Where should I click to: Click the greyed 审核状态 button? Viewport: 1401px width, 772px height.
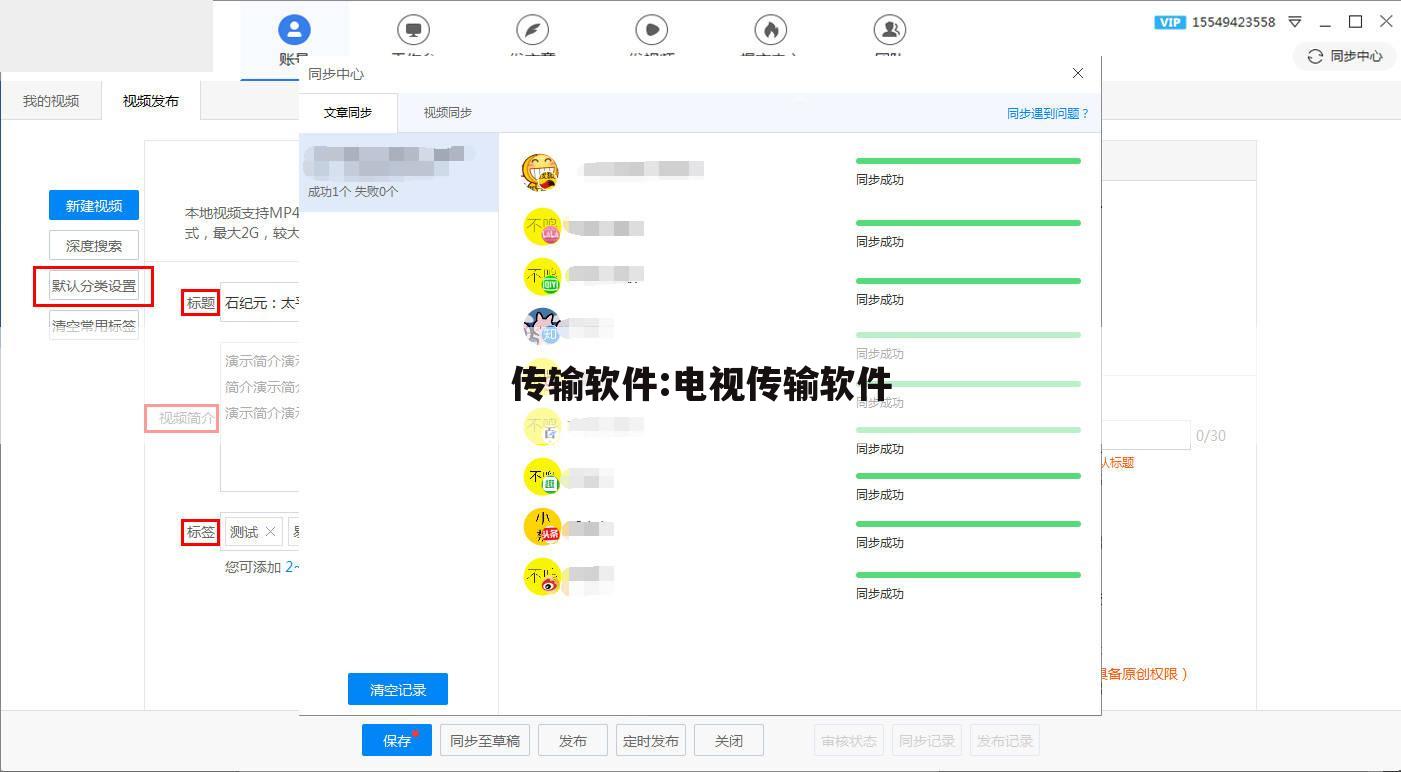tap(849, 741)
